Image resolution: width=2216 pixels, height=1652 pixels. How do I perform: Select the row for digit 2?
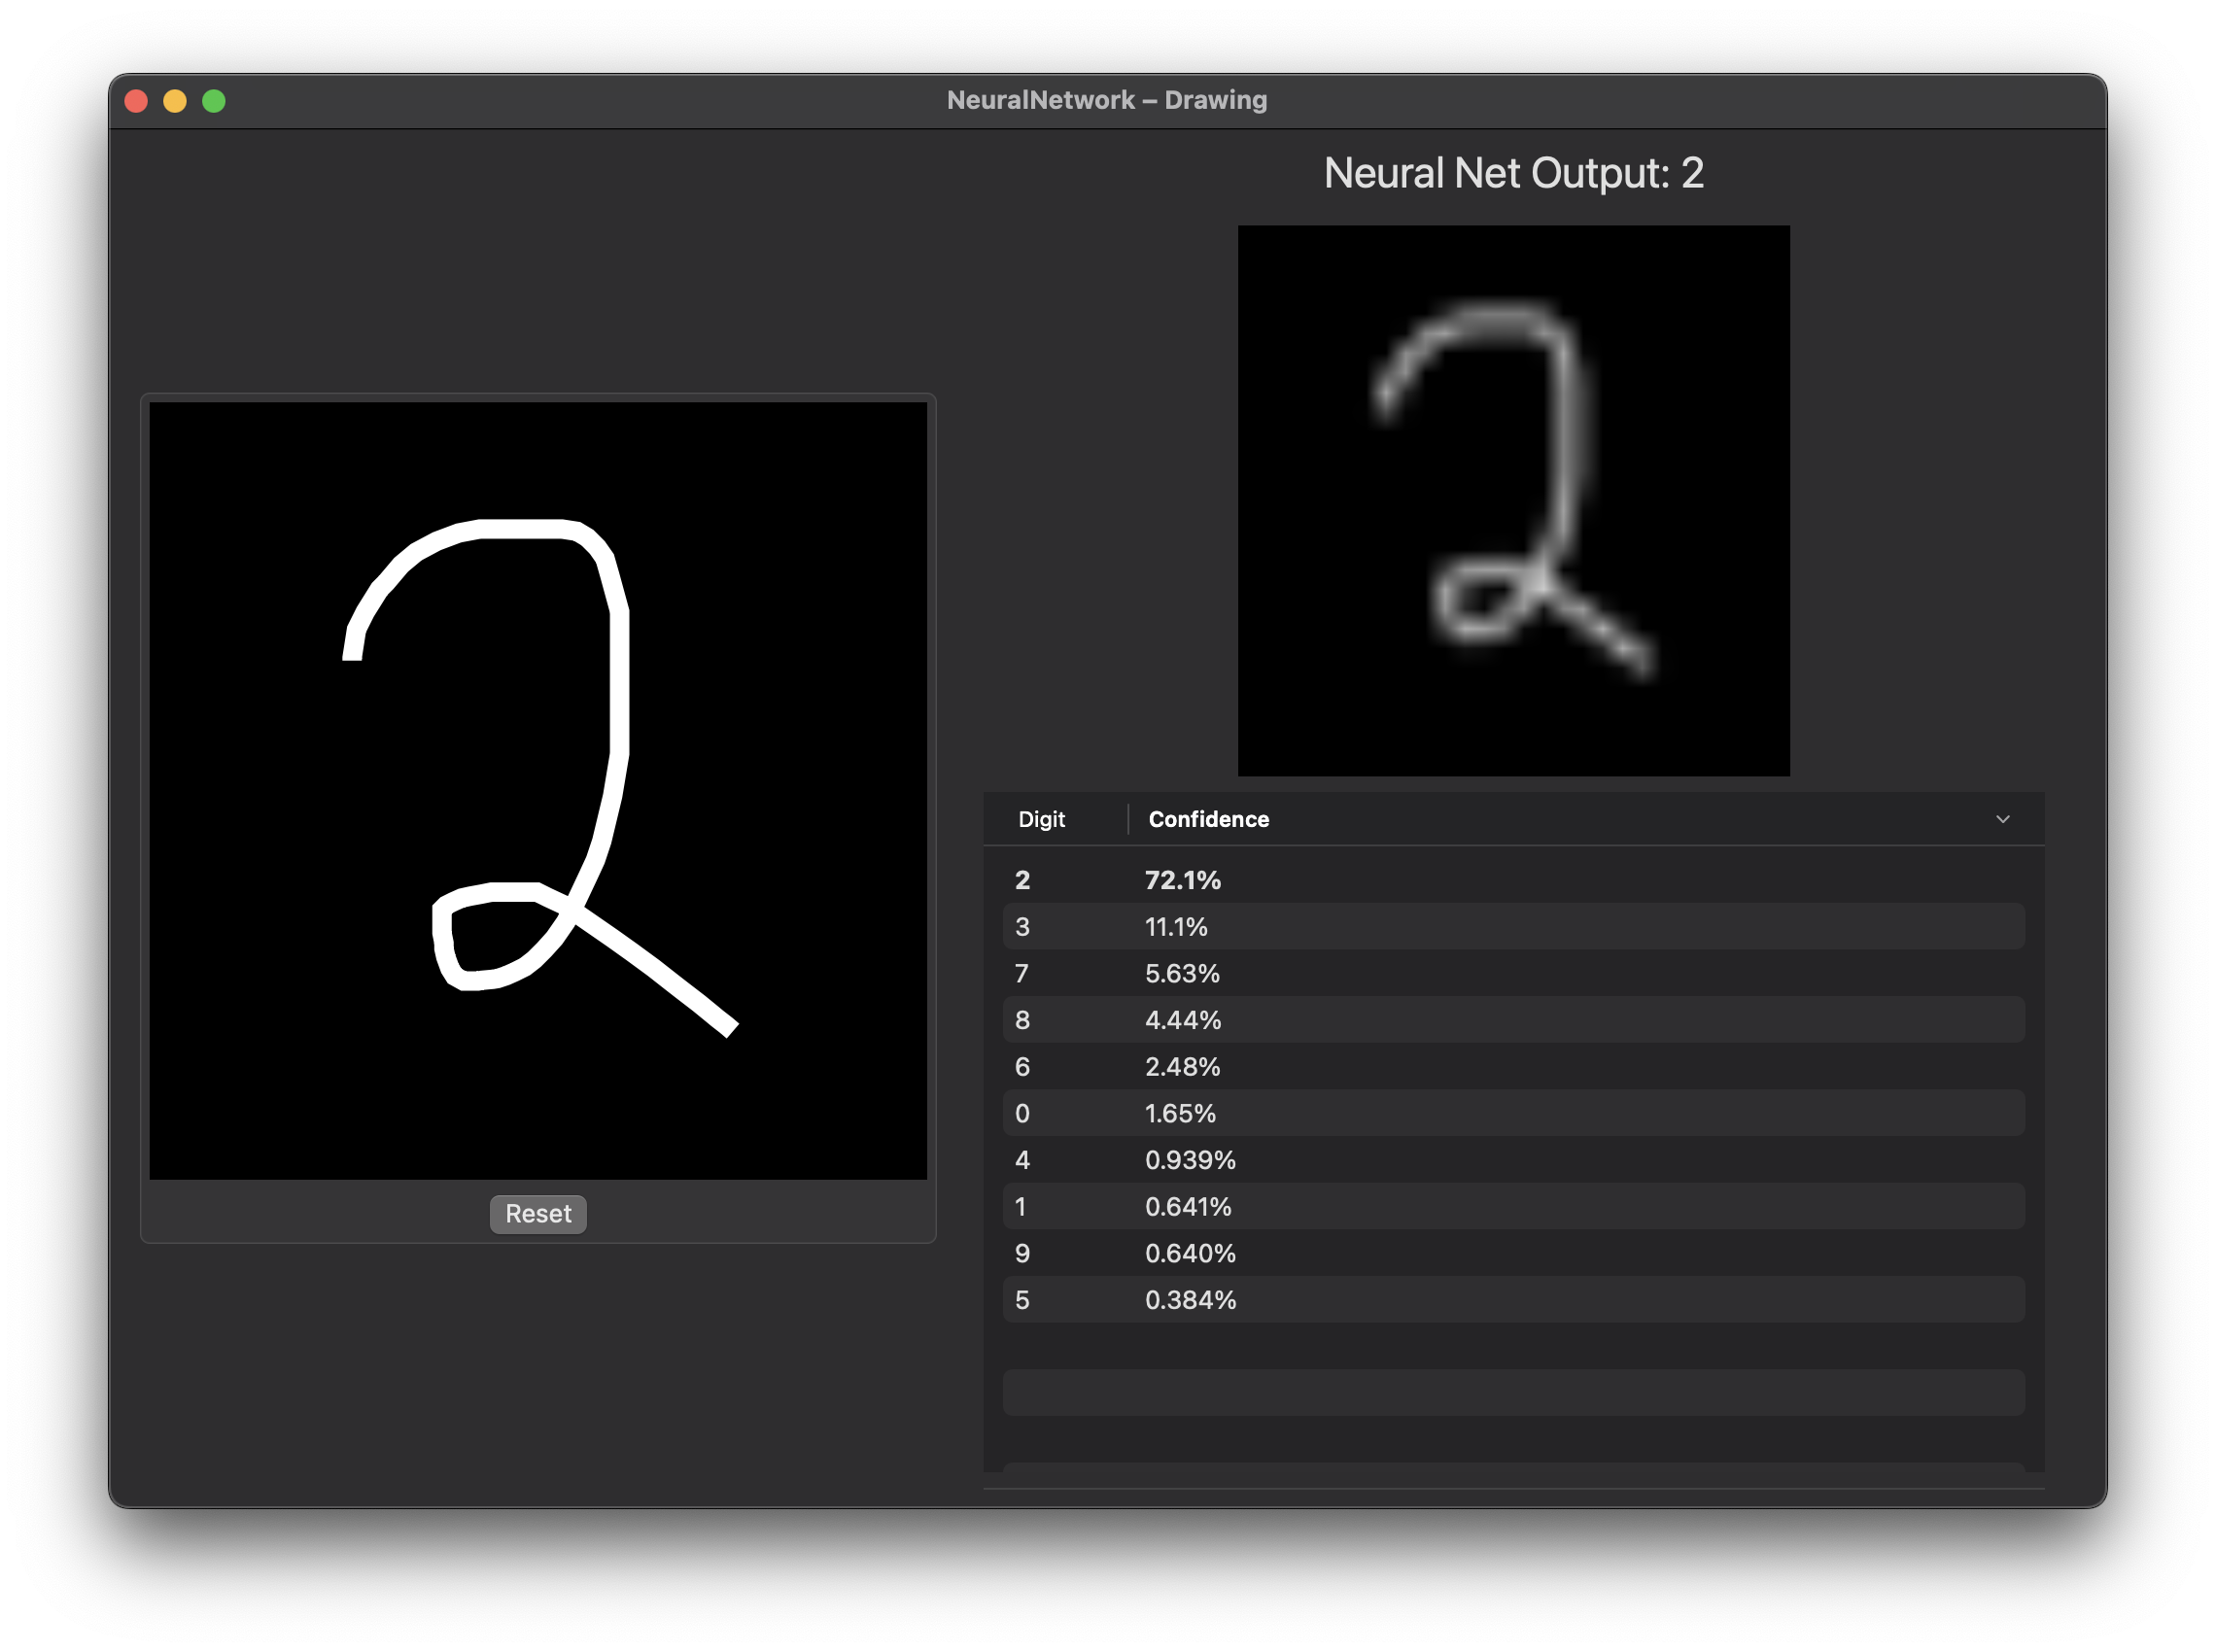click(1513, 880)
